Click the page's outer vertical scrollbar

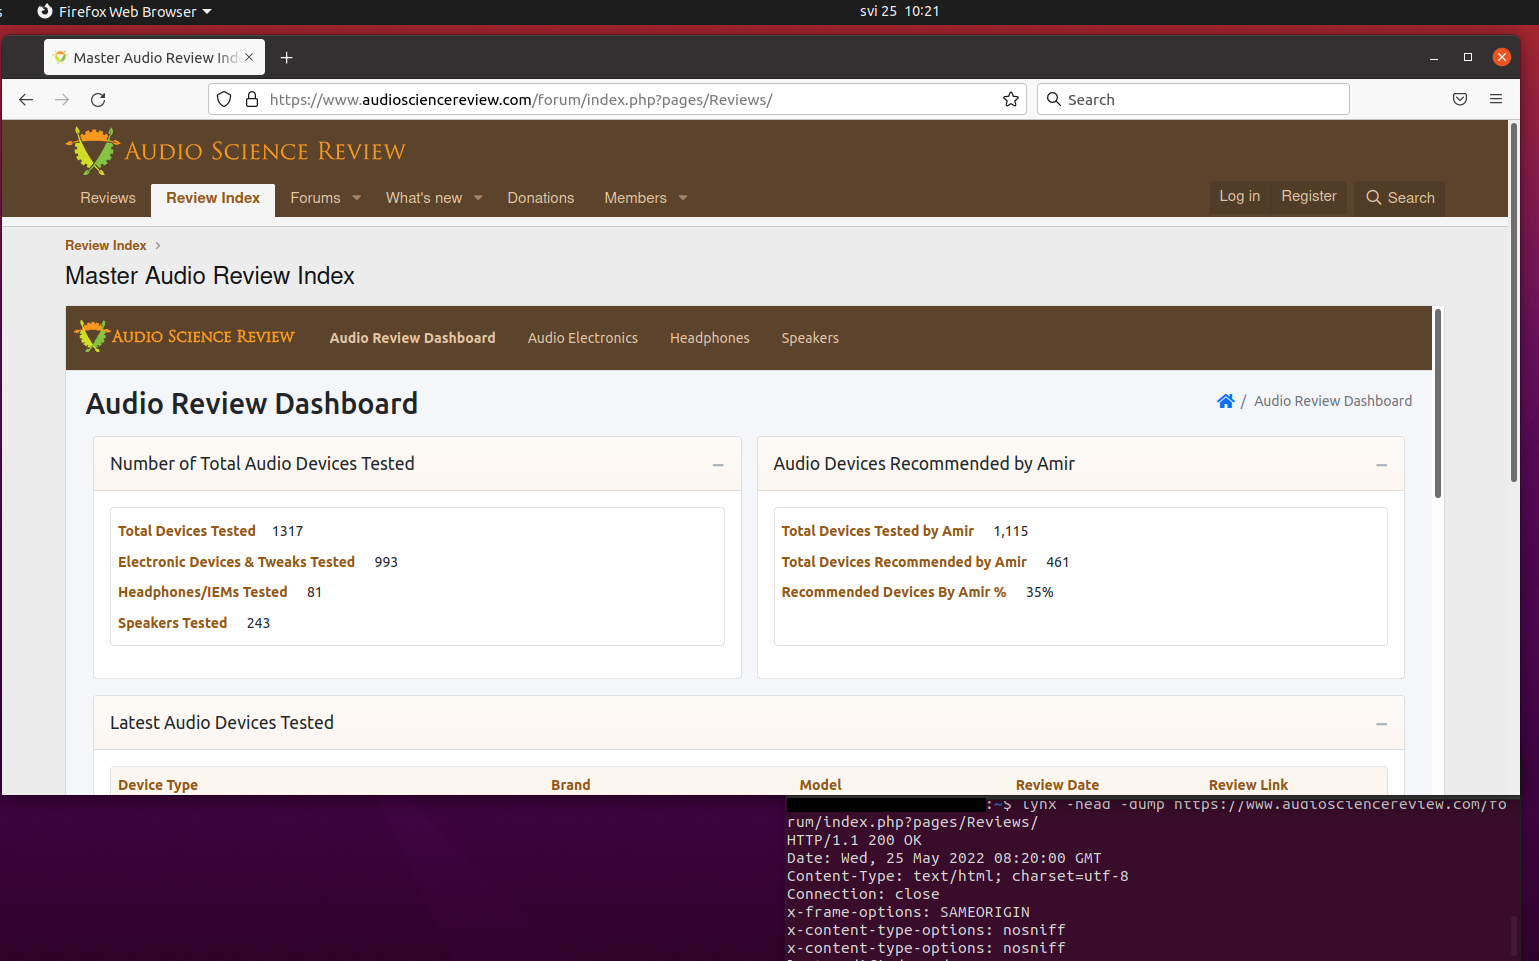click(x=1513, y=303)
